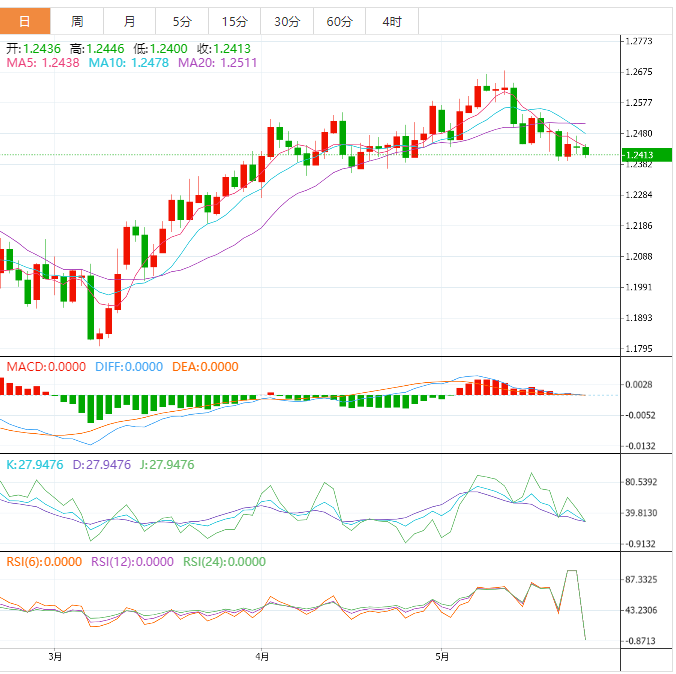Choose the 5分 timeframe tab
676x674 pixels.
(181, 21)
